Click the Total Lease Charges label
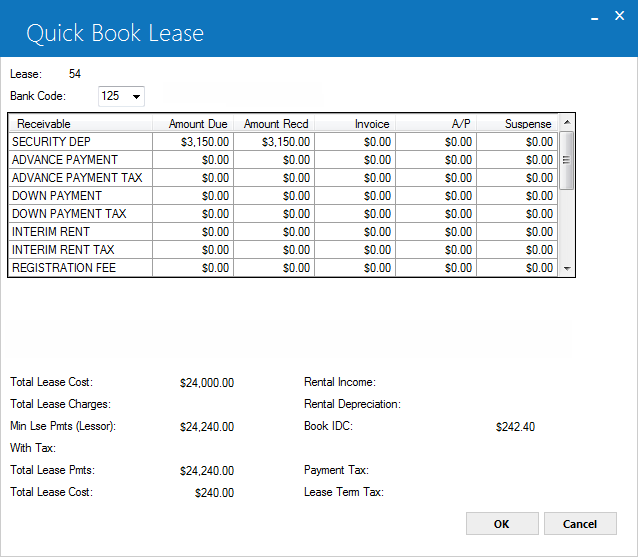The image size is (638, 557). 61,404
